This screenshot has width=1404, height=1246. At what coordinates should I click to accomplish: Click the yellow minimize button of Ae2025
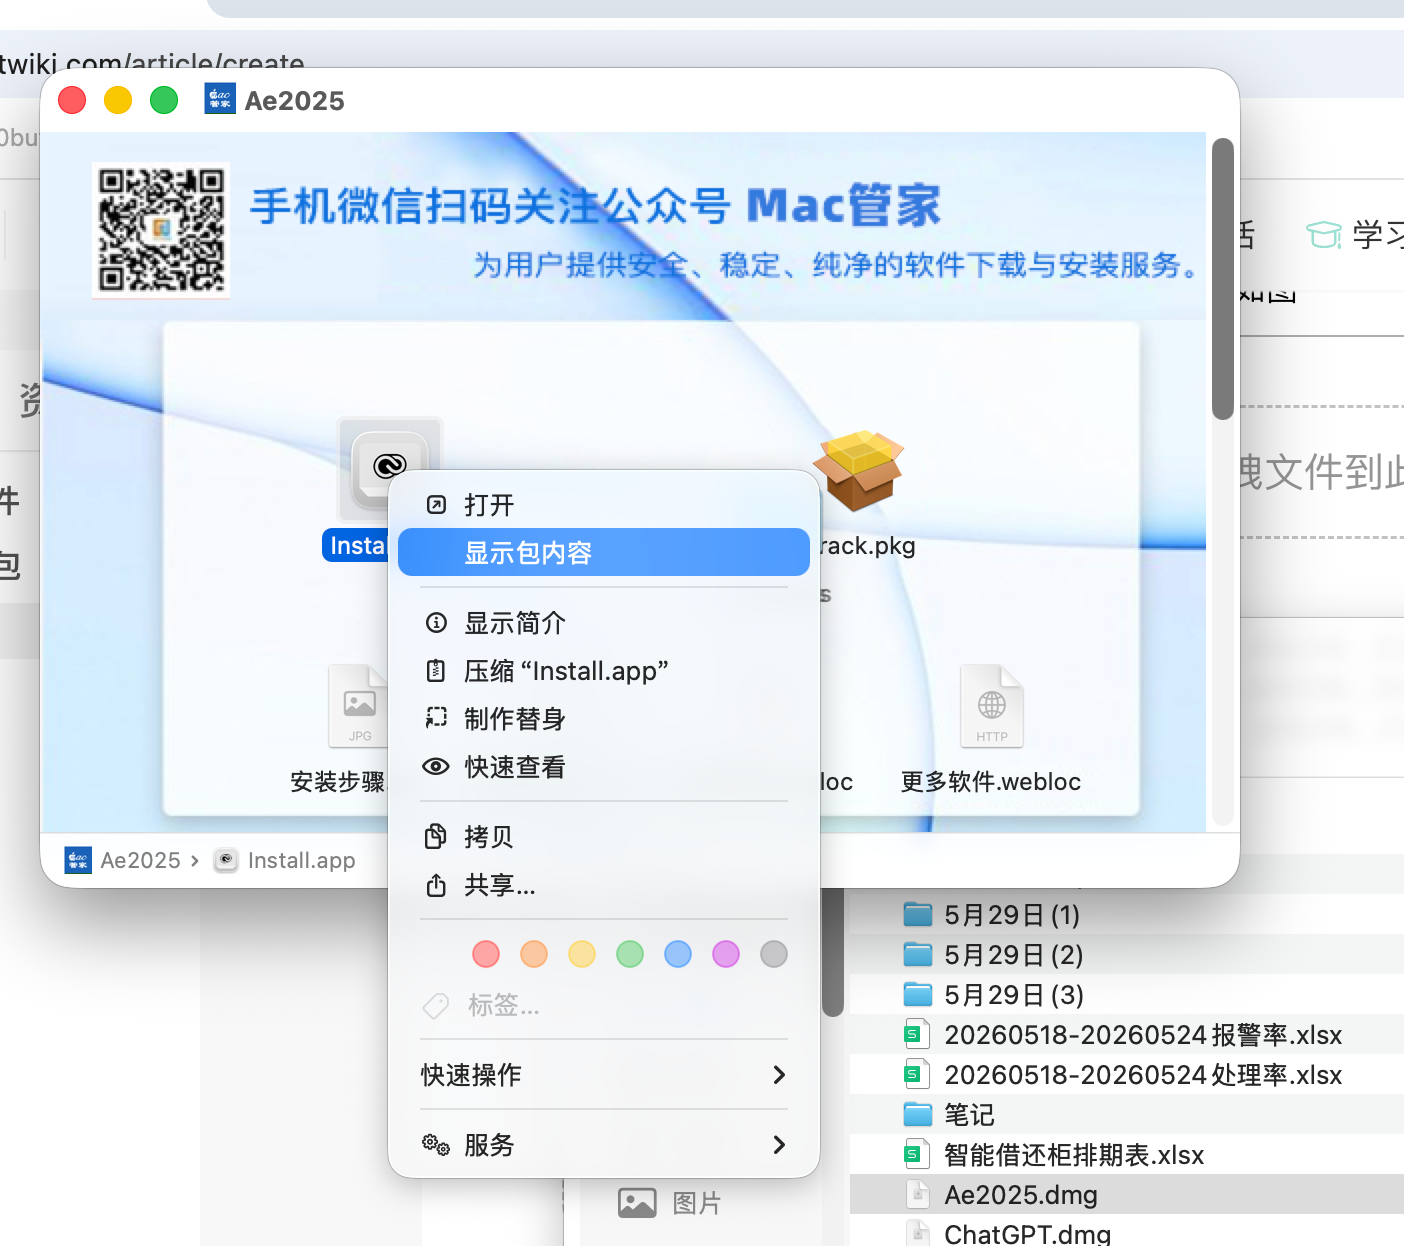118,100
